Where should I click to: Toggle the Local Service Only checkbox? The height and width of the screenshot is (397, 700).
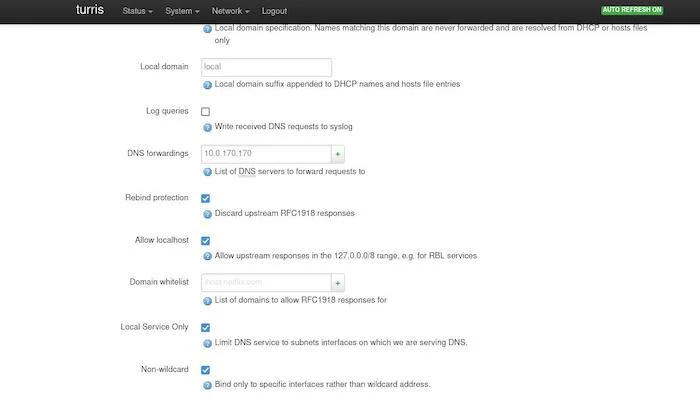coord(205,327)
